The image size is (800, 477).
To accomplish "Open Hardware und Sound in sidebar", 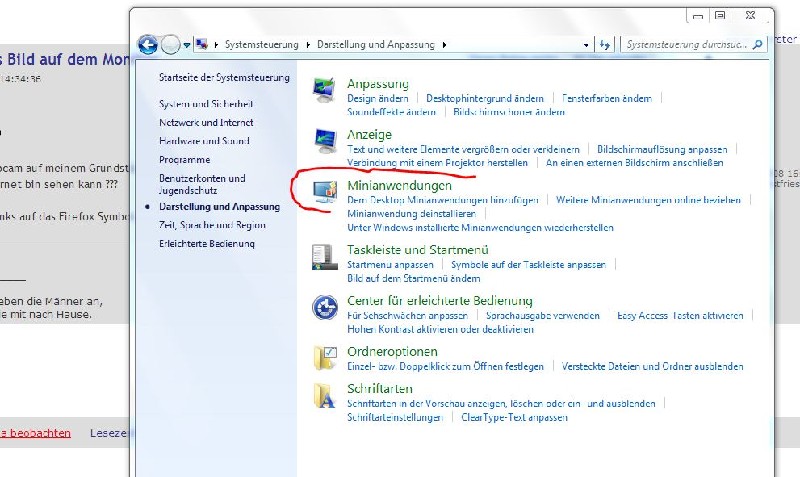I will pyautogui.click(x=204, y=141).
